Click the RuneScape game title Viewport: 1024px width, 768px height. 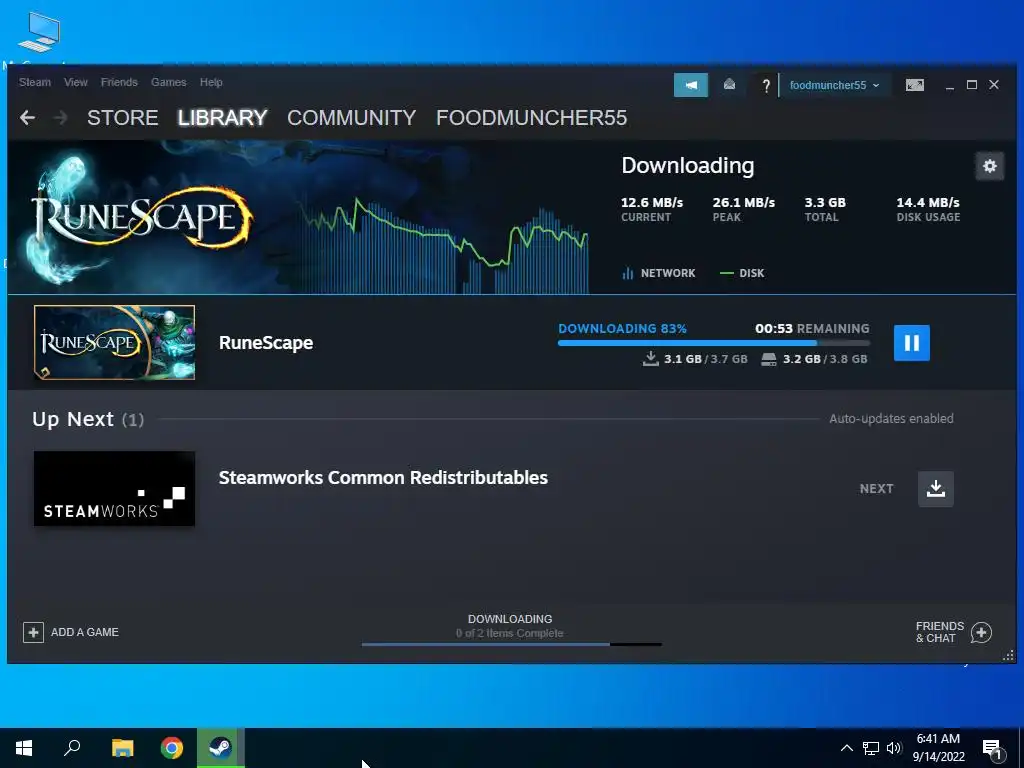click(266, 343)
